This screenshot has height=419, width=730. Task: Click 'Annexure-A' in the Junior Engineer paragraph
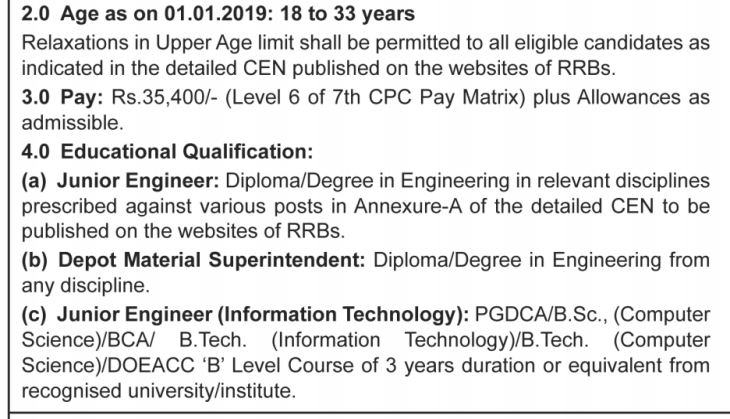(x=408, y=206)
